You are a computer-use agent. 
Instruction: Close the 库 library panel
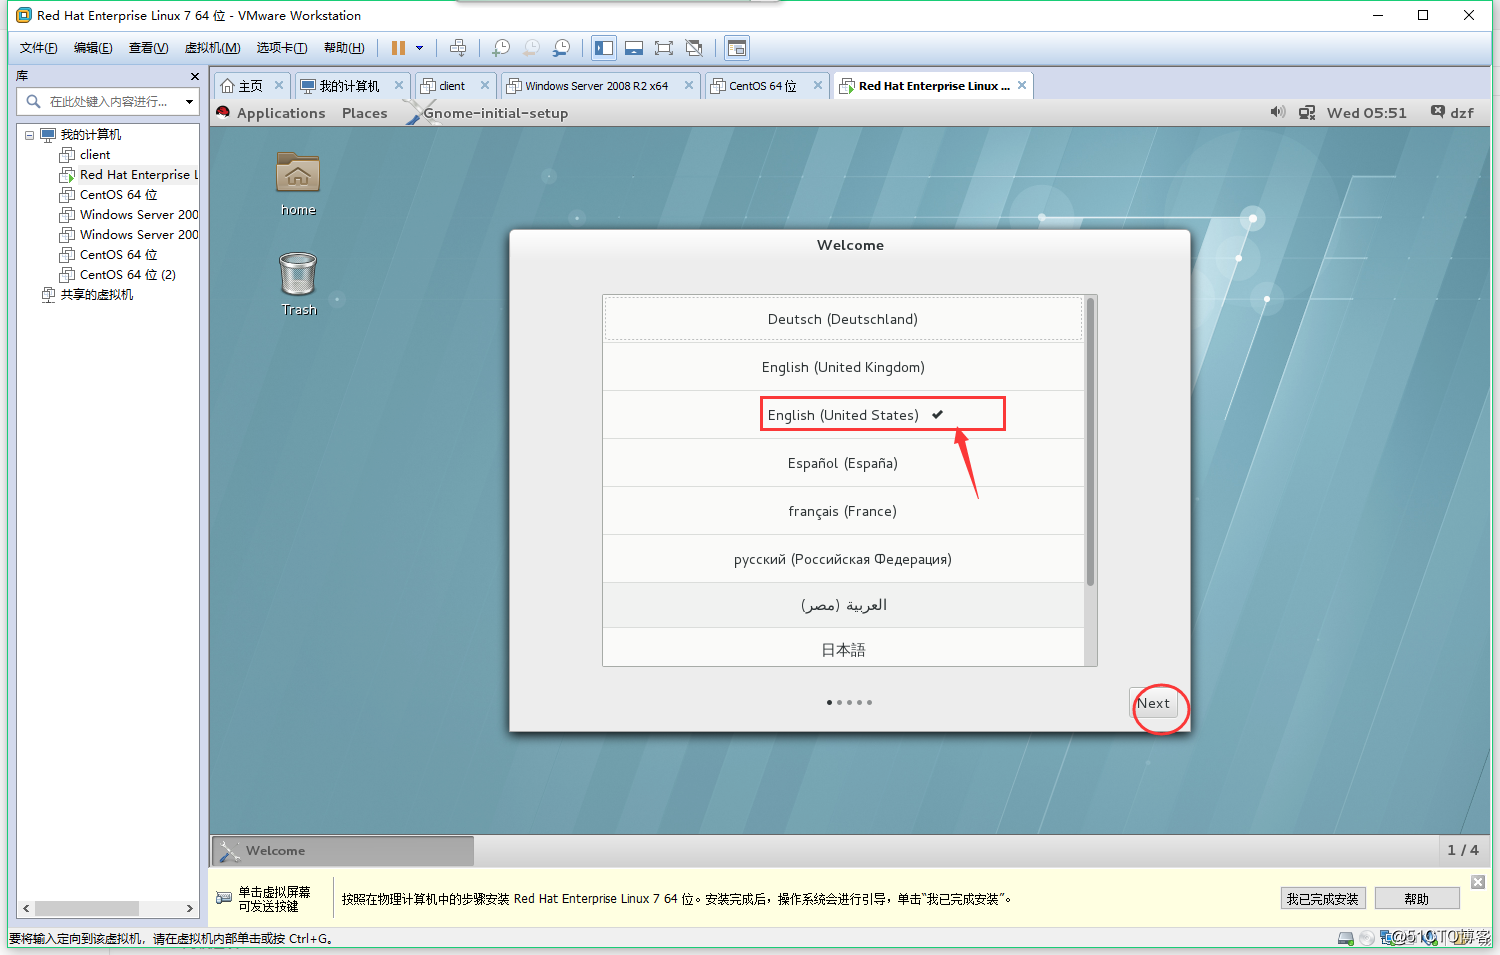(194, 76)
